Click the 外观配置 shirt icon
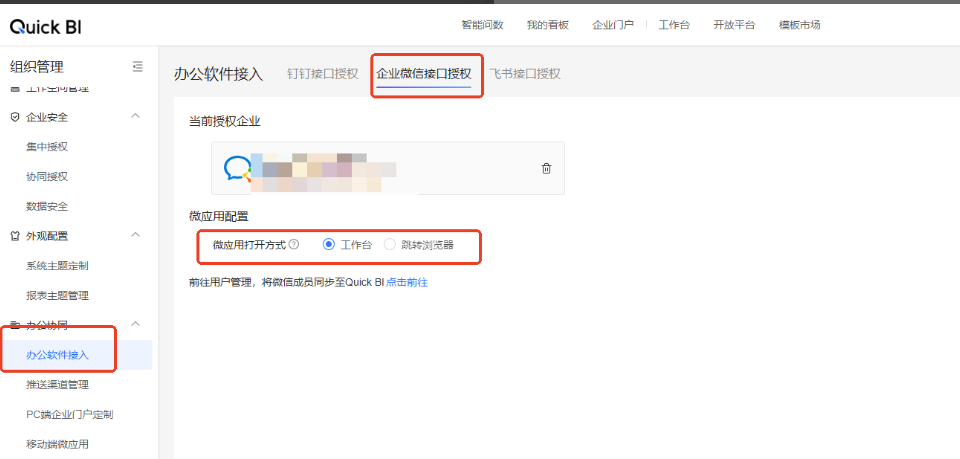This screenshot has height=459, width=960. pyautogui.click(x=14, y=236)
